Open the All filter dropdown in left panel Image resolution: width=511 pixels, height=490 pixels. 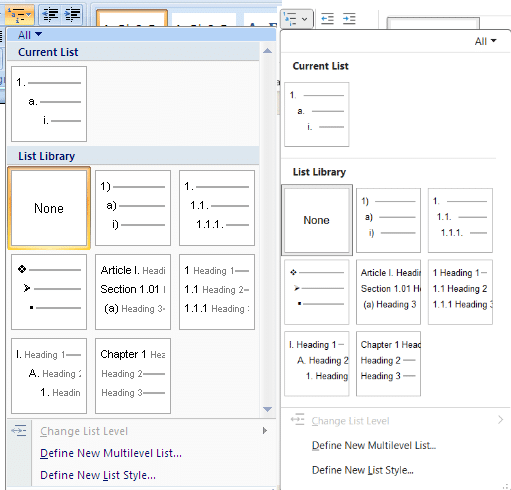[30, 35]
